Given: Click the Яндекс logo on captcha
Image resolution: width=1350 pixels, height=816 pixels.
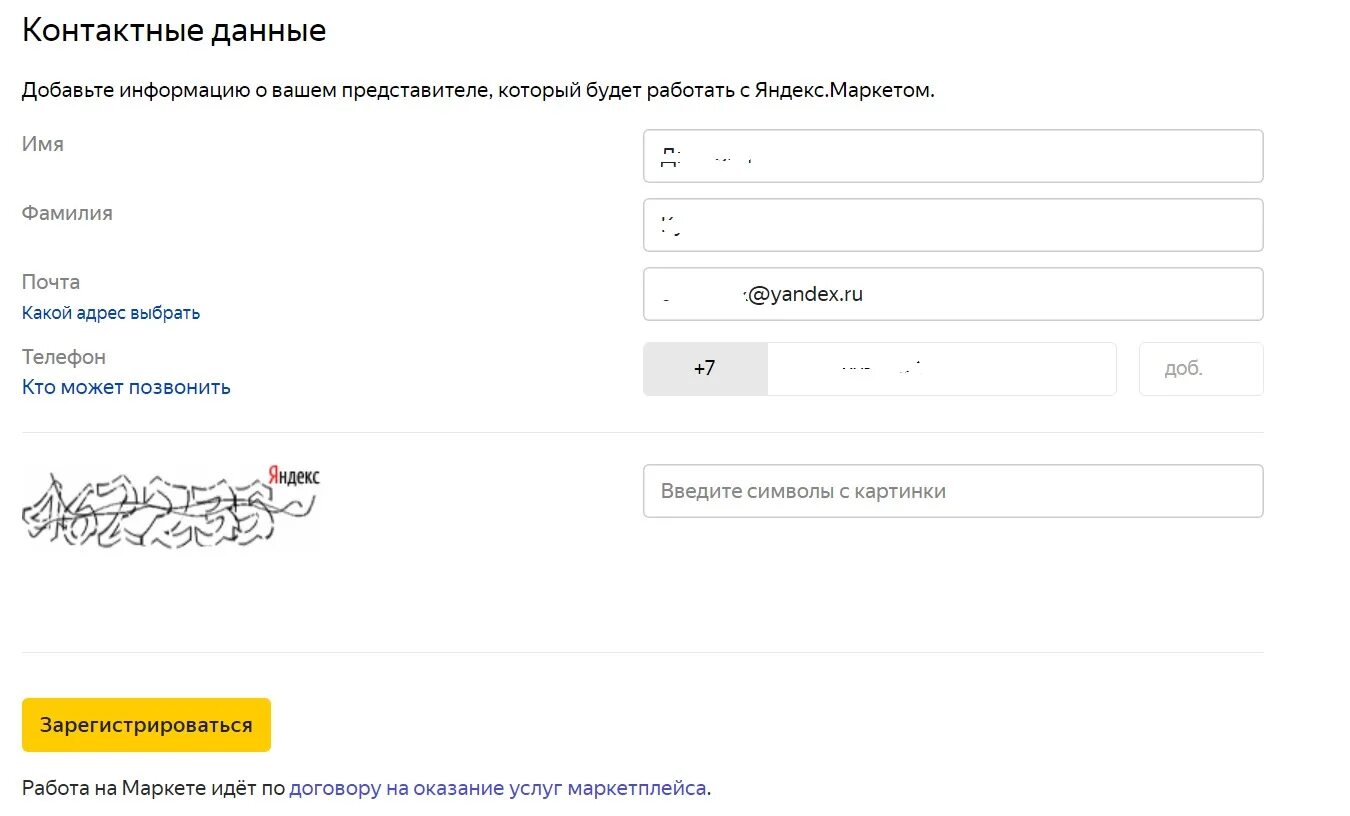Looking at the screenshot, I should (294, 476).
